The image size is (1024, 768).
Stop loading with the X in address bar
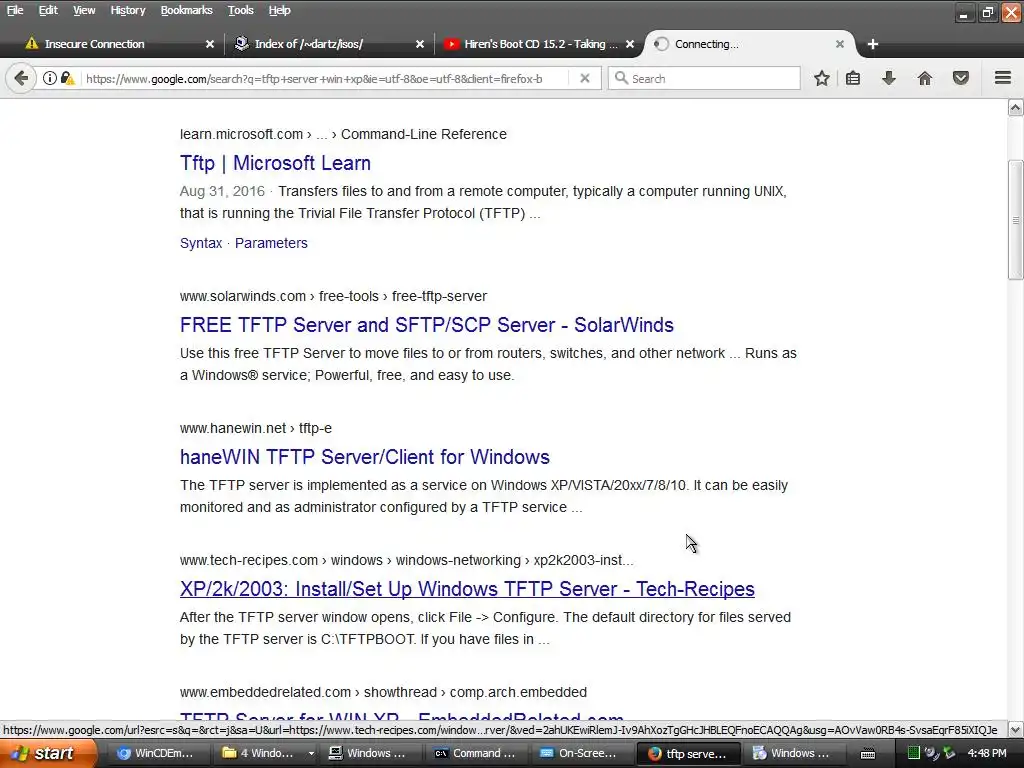(584, 78)
